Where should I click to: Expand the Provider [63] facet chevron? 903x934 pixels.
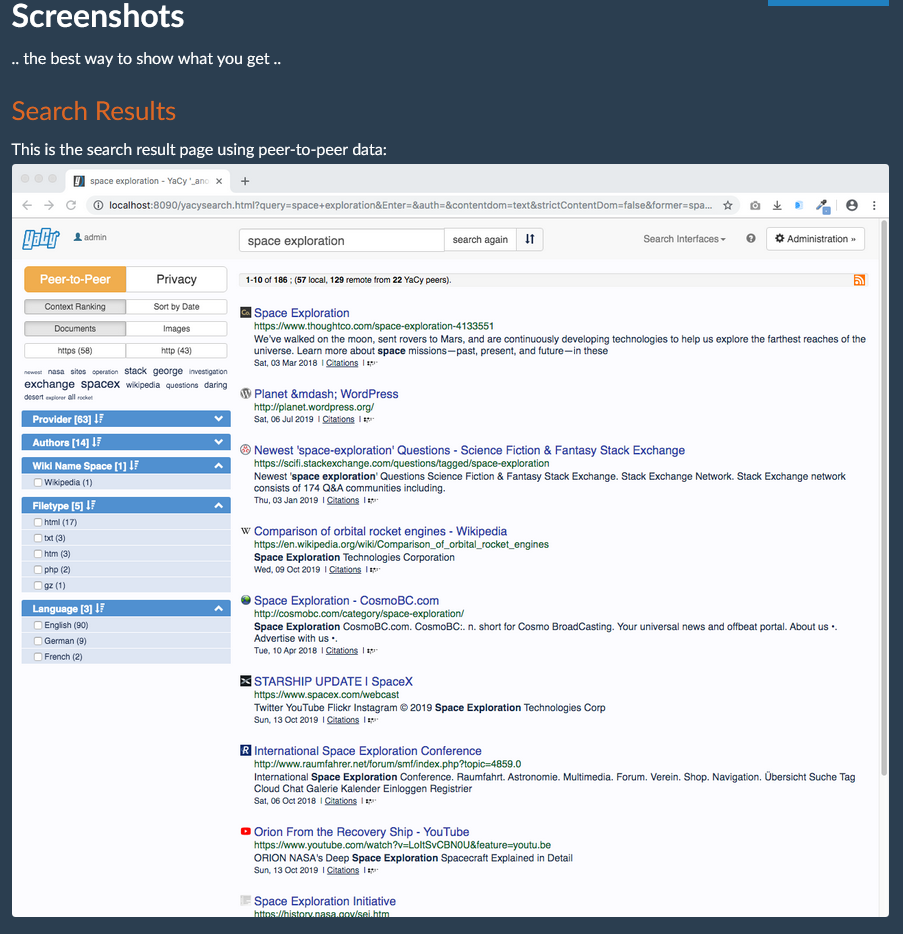tap(219, 419)
